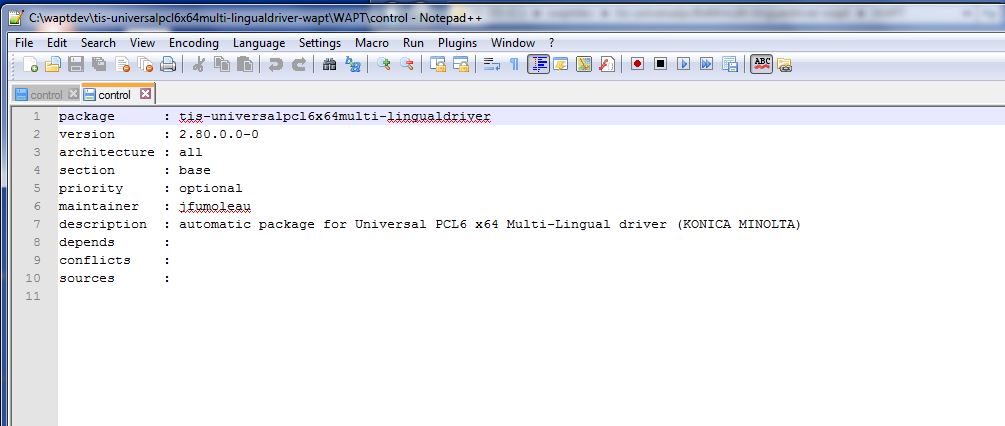This screenshot has height=426, width=1005.
Task: Click the Close document toolbar icon
Action: pyautogui.click(x=122, y=64)
